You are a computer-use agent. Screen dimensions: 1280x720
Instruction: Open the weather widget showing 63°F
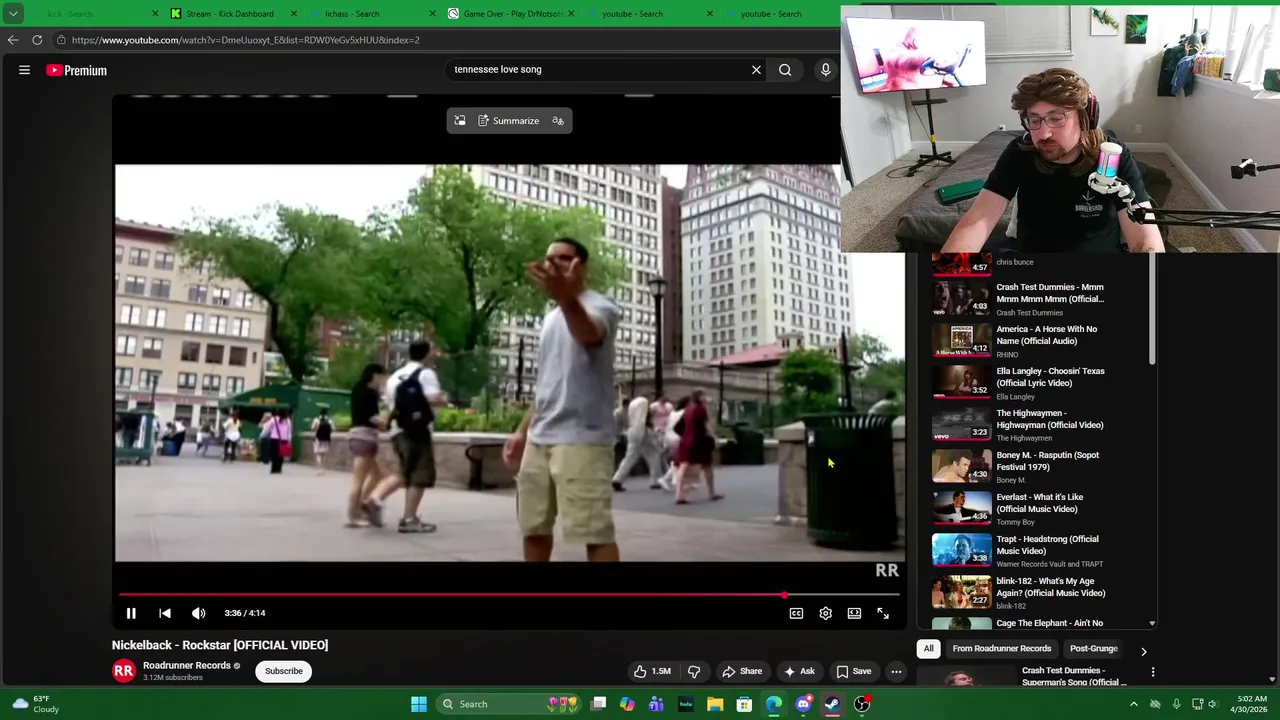36,704
